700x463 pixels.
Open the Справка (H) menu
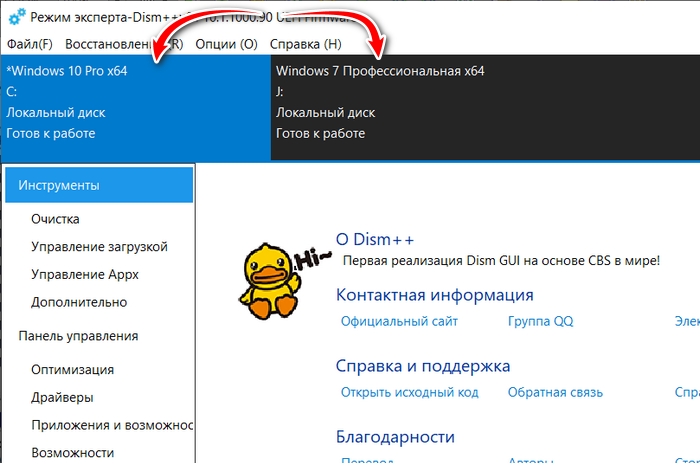[x=306, y=44]
